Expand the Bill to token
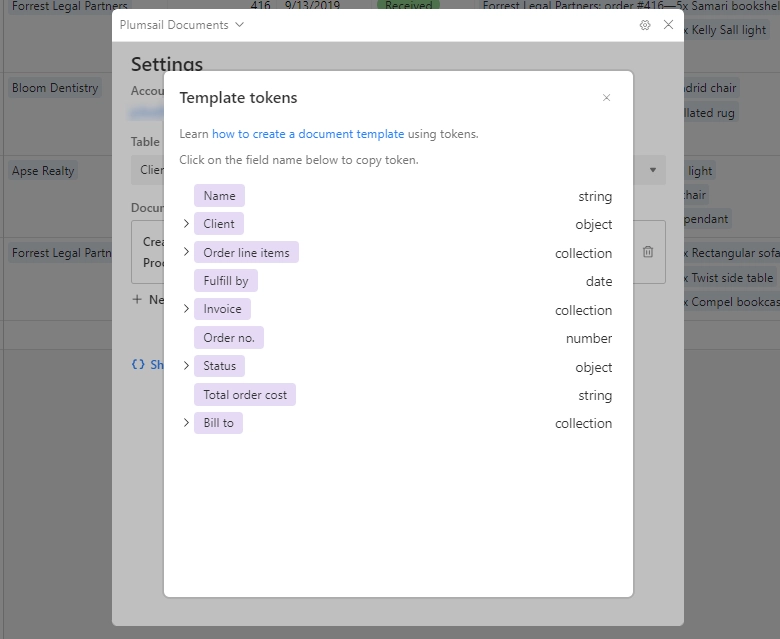The width and height of the screenshot is (780, 639). click(186, 423)
